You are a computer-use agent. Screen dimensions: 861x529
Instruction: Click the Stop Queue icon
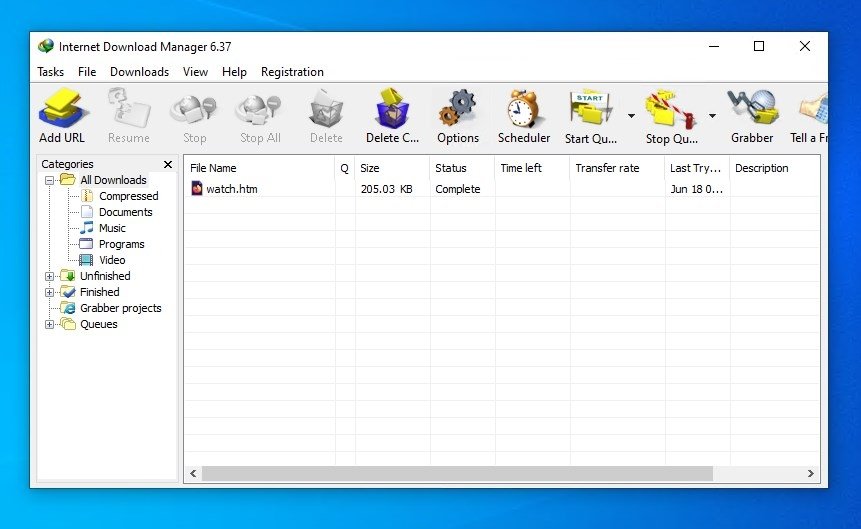click(x=671, y=108)
